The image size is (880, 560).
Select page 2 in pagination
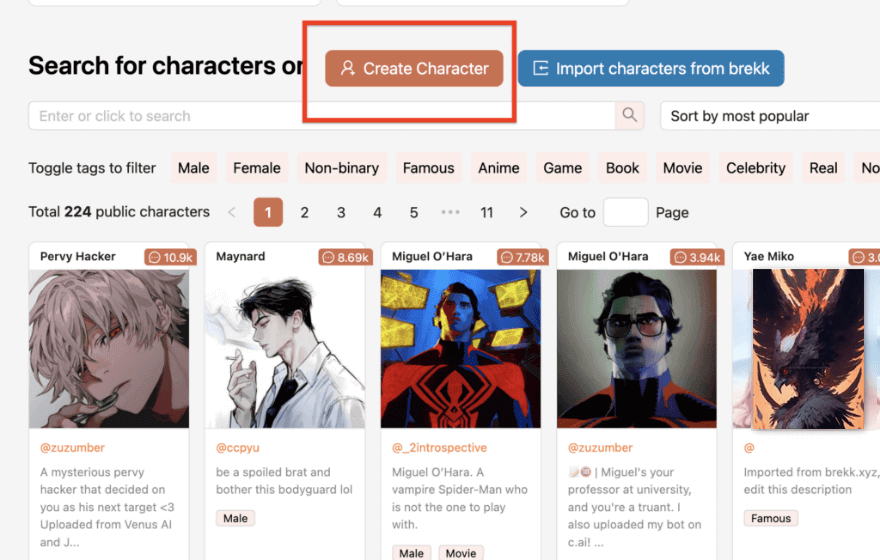(x=305, y=212)
